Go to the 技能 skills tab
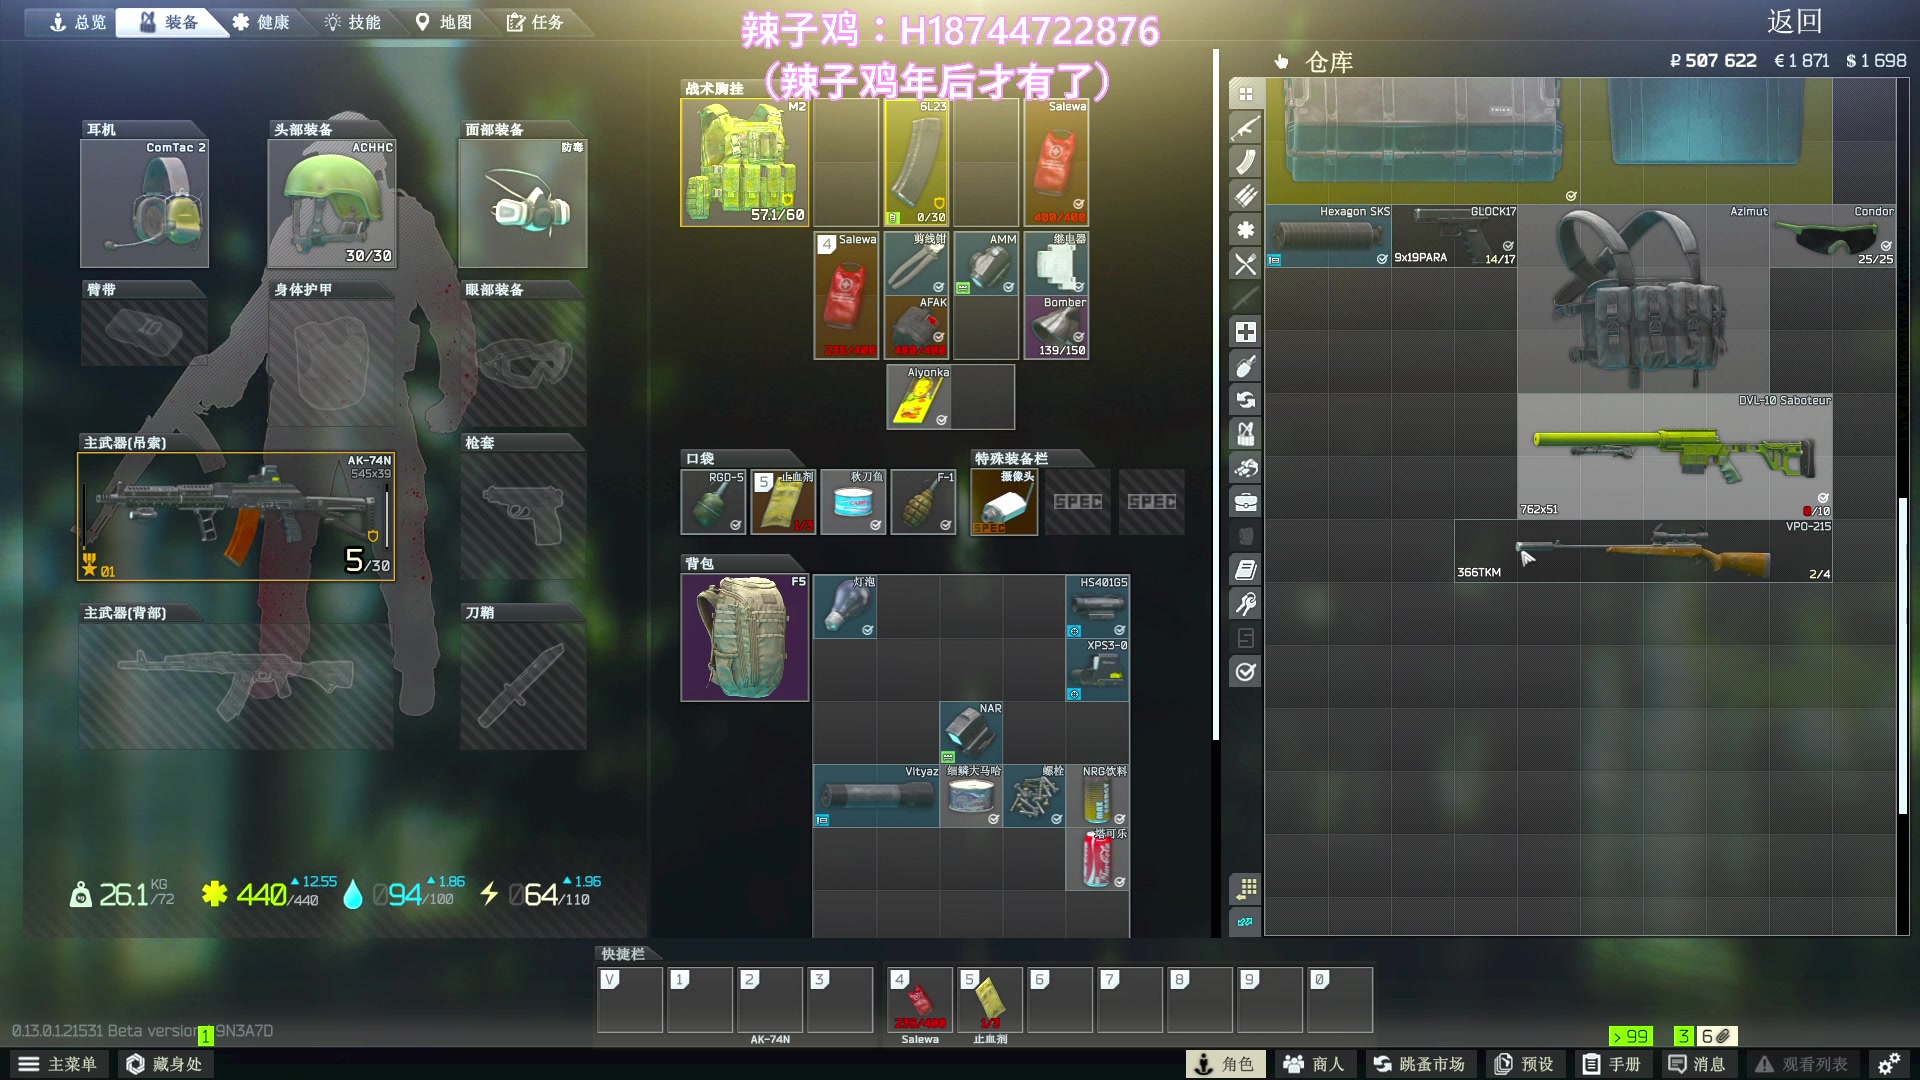The width and height of the screenshot is (1920, 1080). coord(353,22)
